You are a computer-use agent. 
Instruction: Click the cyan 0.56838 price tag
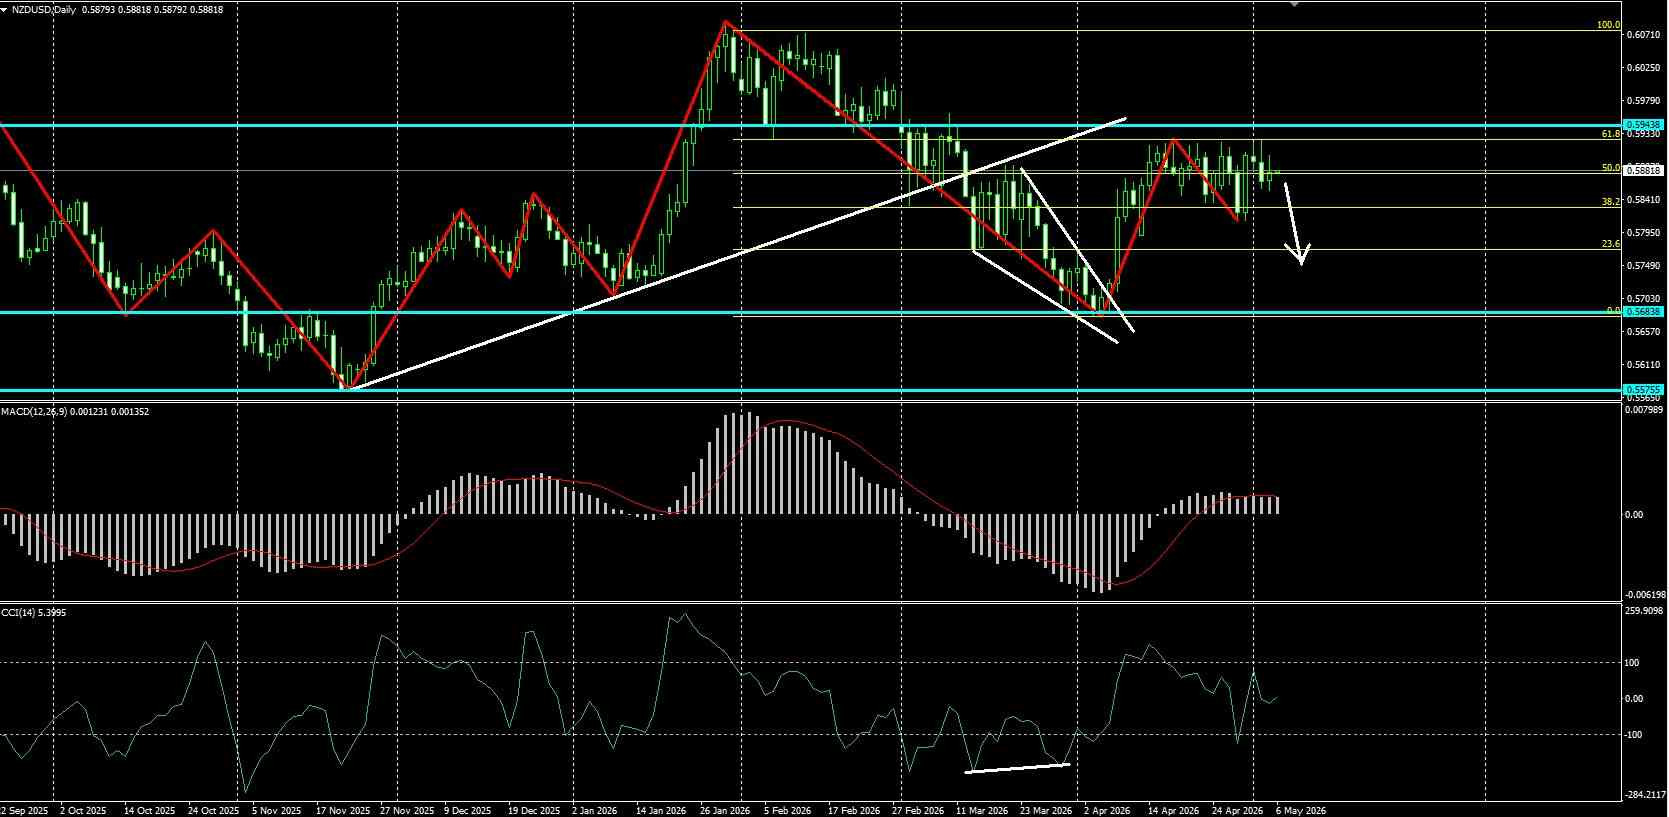pyautogui.click(x=1644, y=311)
